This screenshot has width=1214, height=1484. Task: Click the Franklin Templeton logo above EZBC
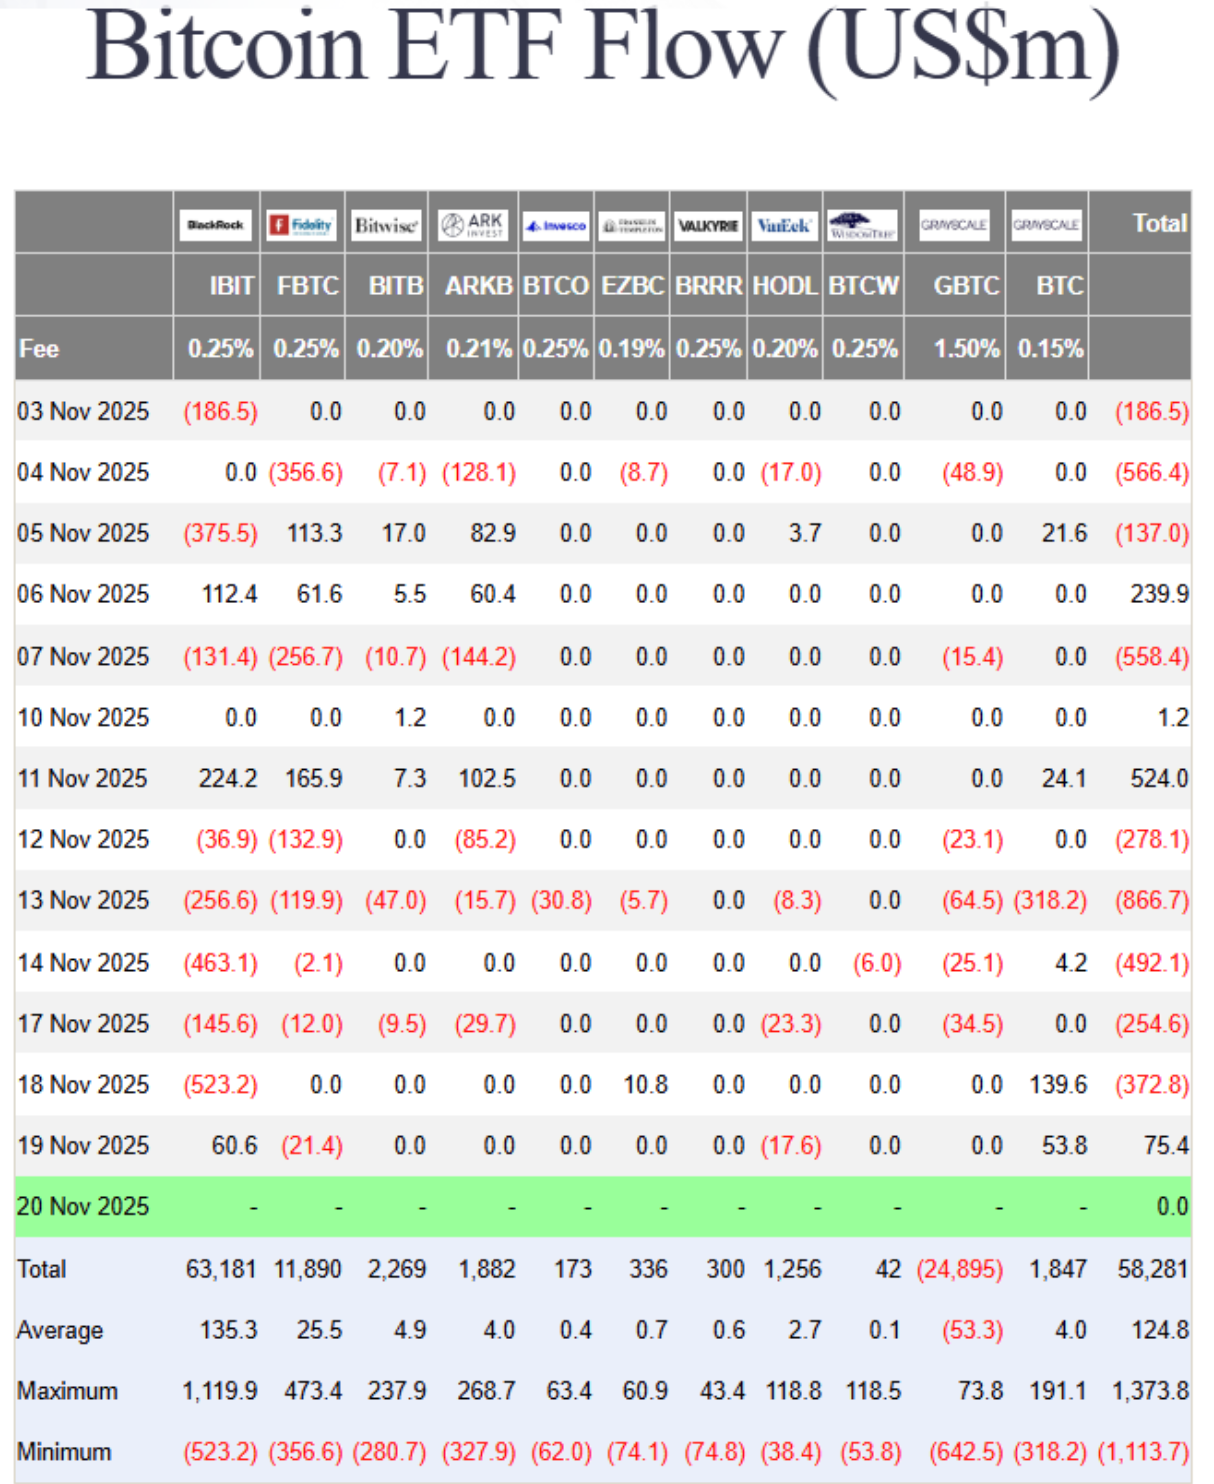point(631,225)
